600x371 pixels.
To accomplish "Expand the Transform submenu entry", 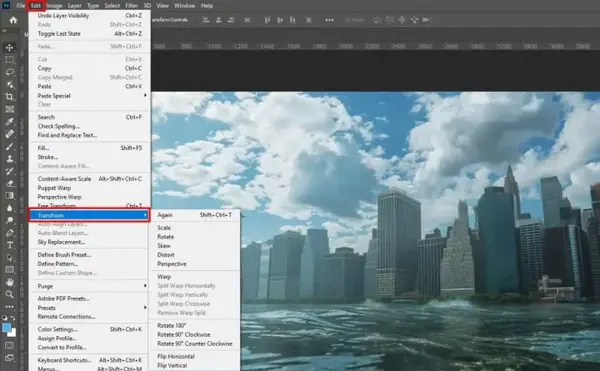I will click(89, 215).
